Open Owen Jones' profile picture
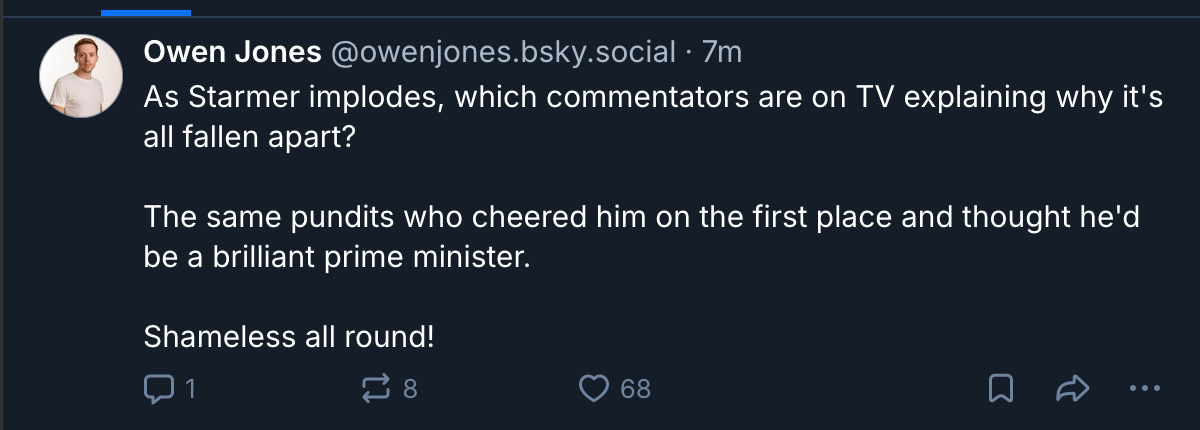Screen dimensions: 1200x430 point(80,76)
